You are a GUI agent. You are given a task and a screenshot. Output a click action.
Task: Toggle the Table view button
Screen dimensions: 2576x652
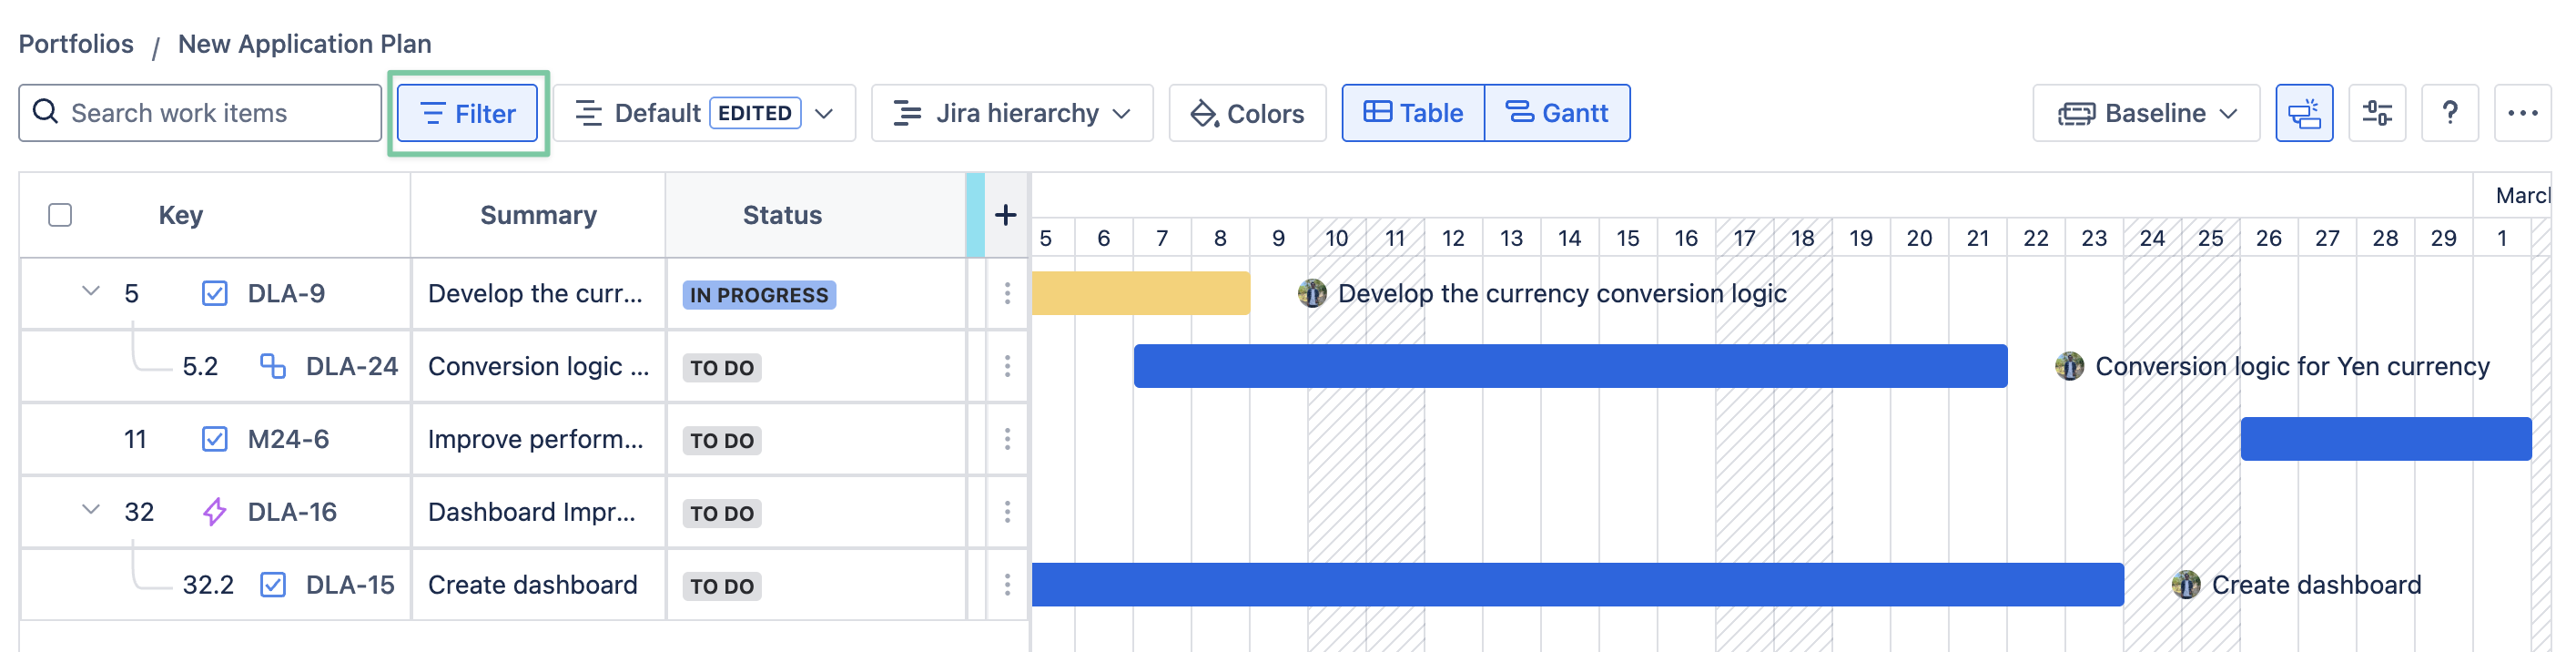click(x=1412, y=113)
